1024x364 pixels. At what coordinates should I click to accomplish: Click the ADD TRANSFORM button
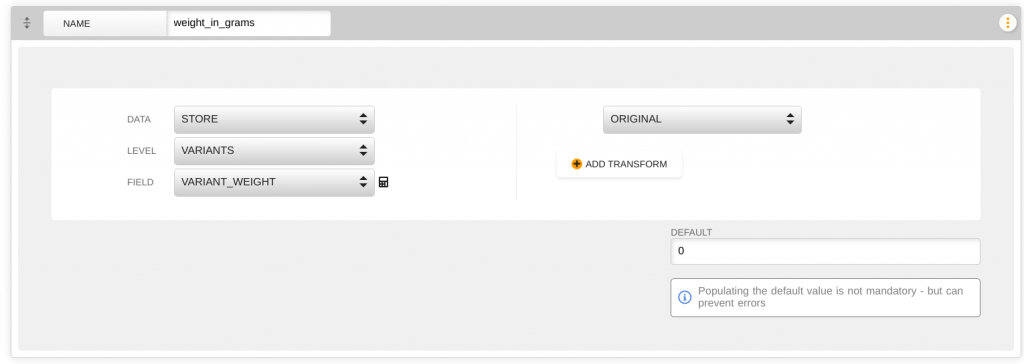click(619, 164)
